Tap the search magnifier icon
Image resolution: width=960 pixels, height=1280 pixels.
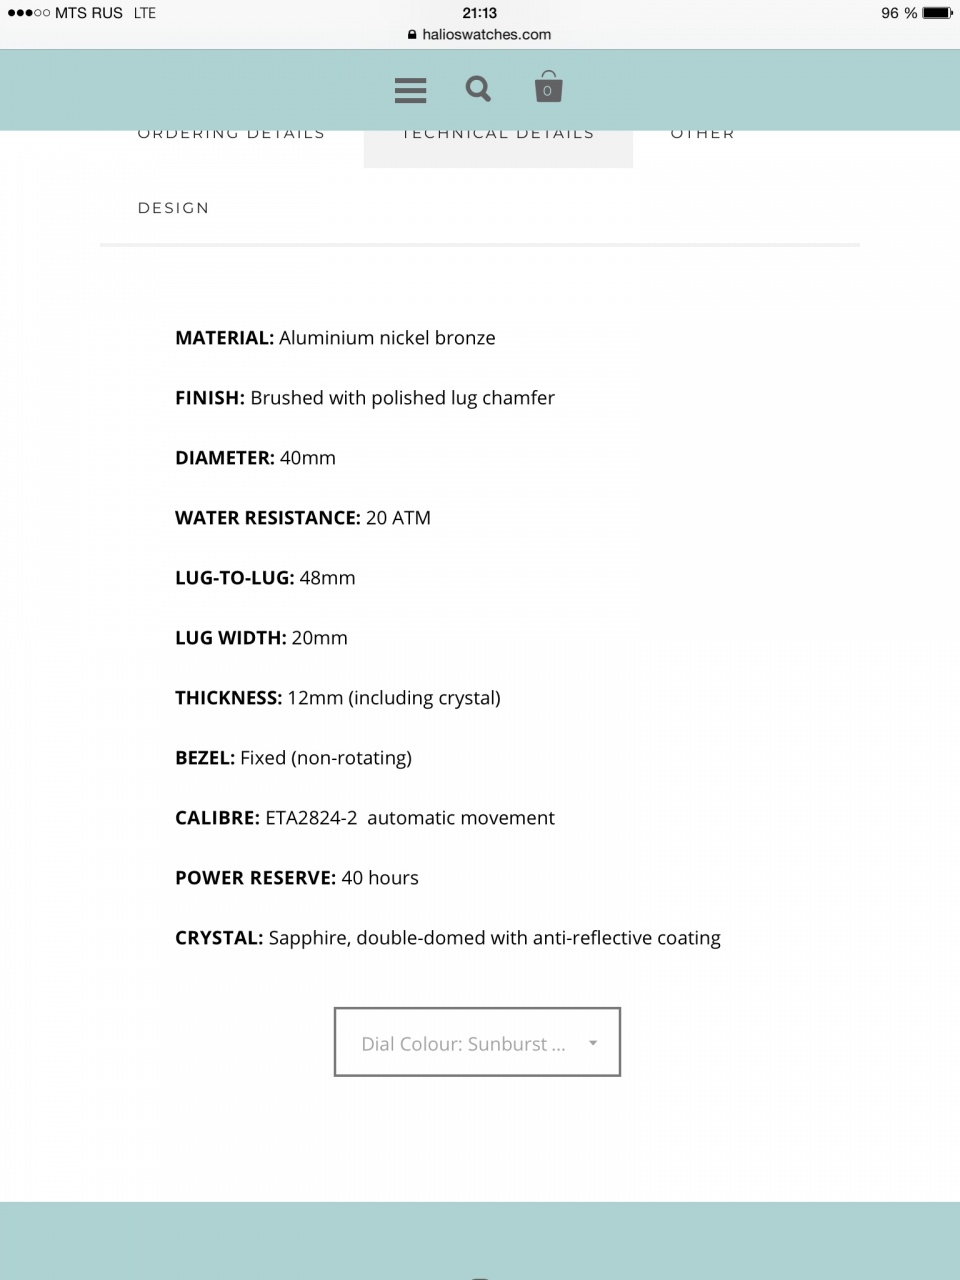pos(479,89)
